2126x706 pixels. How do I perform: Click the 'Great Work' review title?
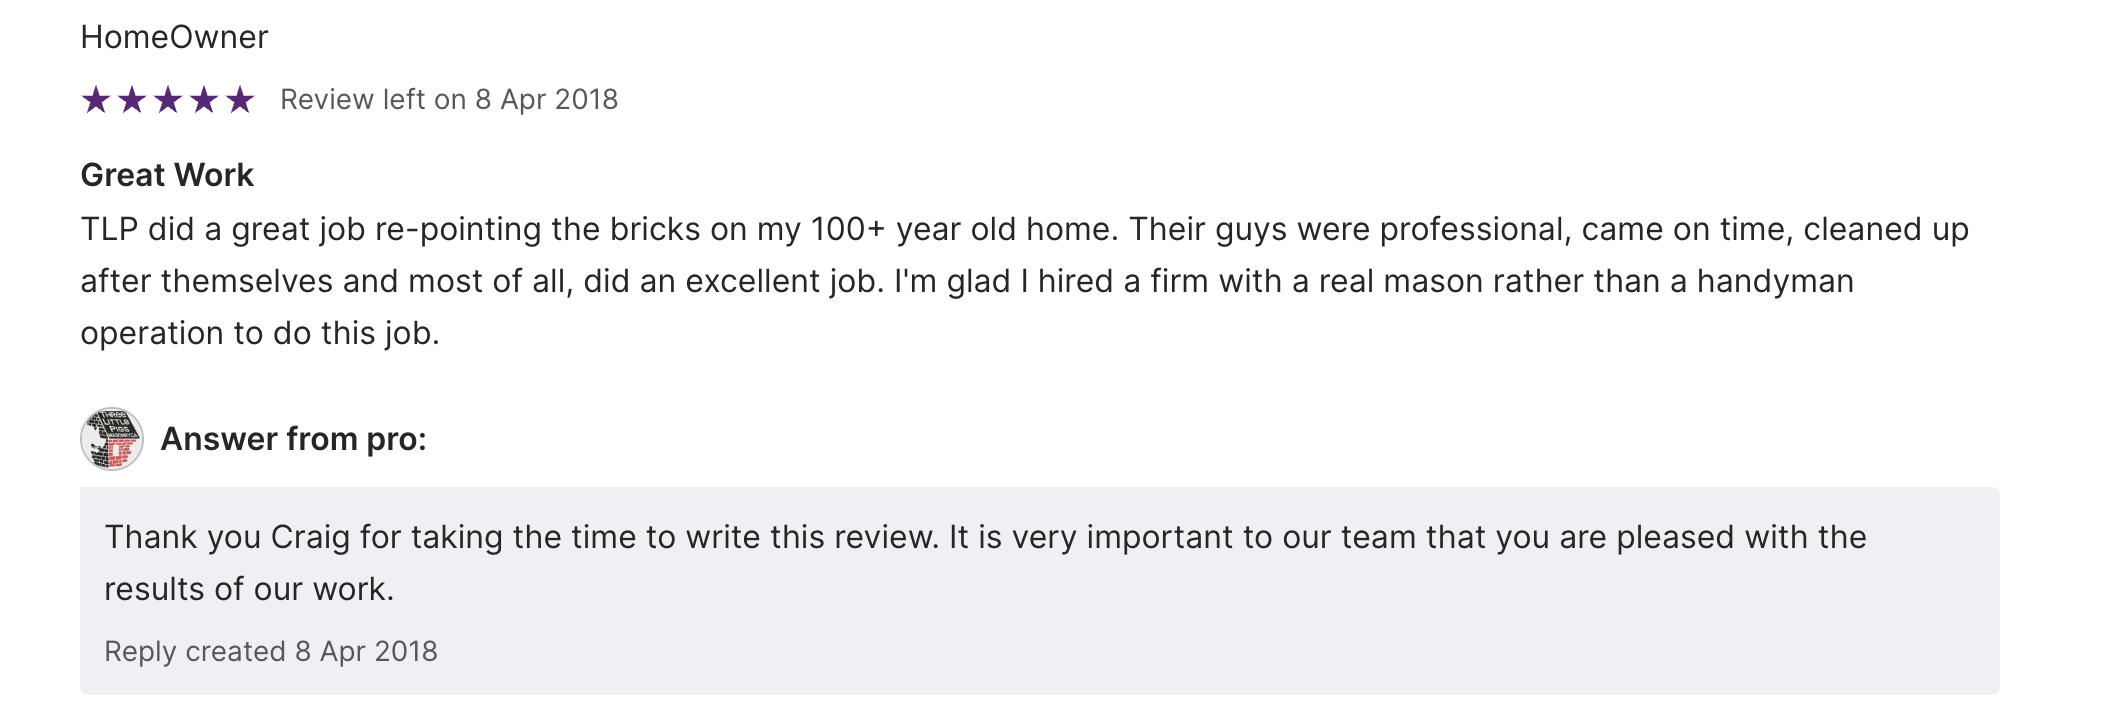(167, 175)
